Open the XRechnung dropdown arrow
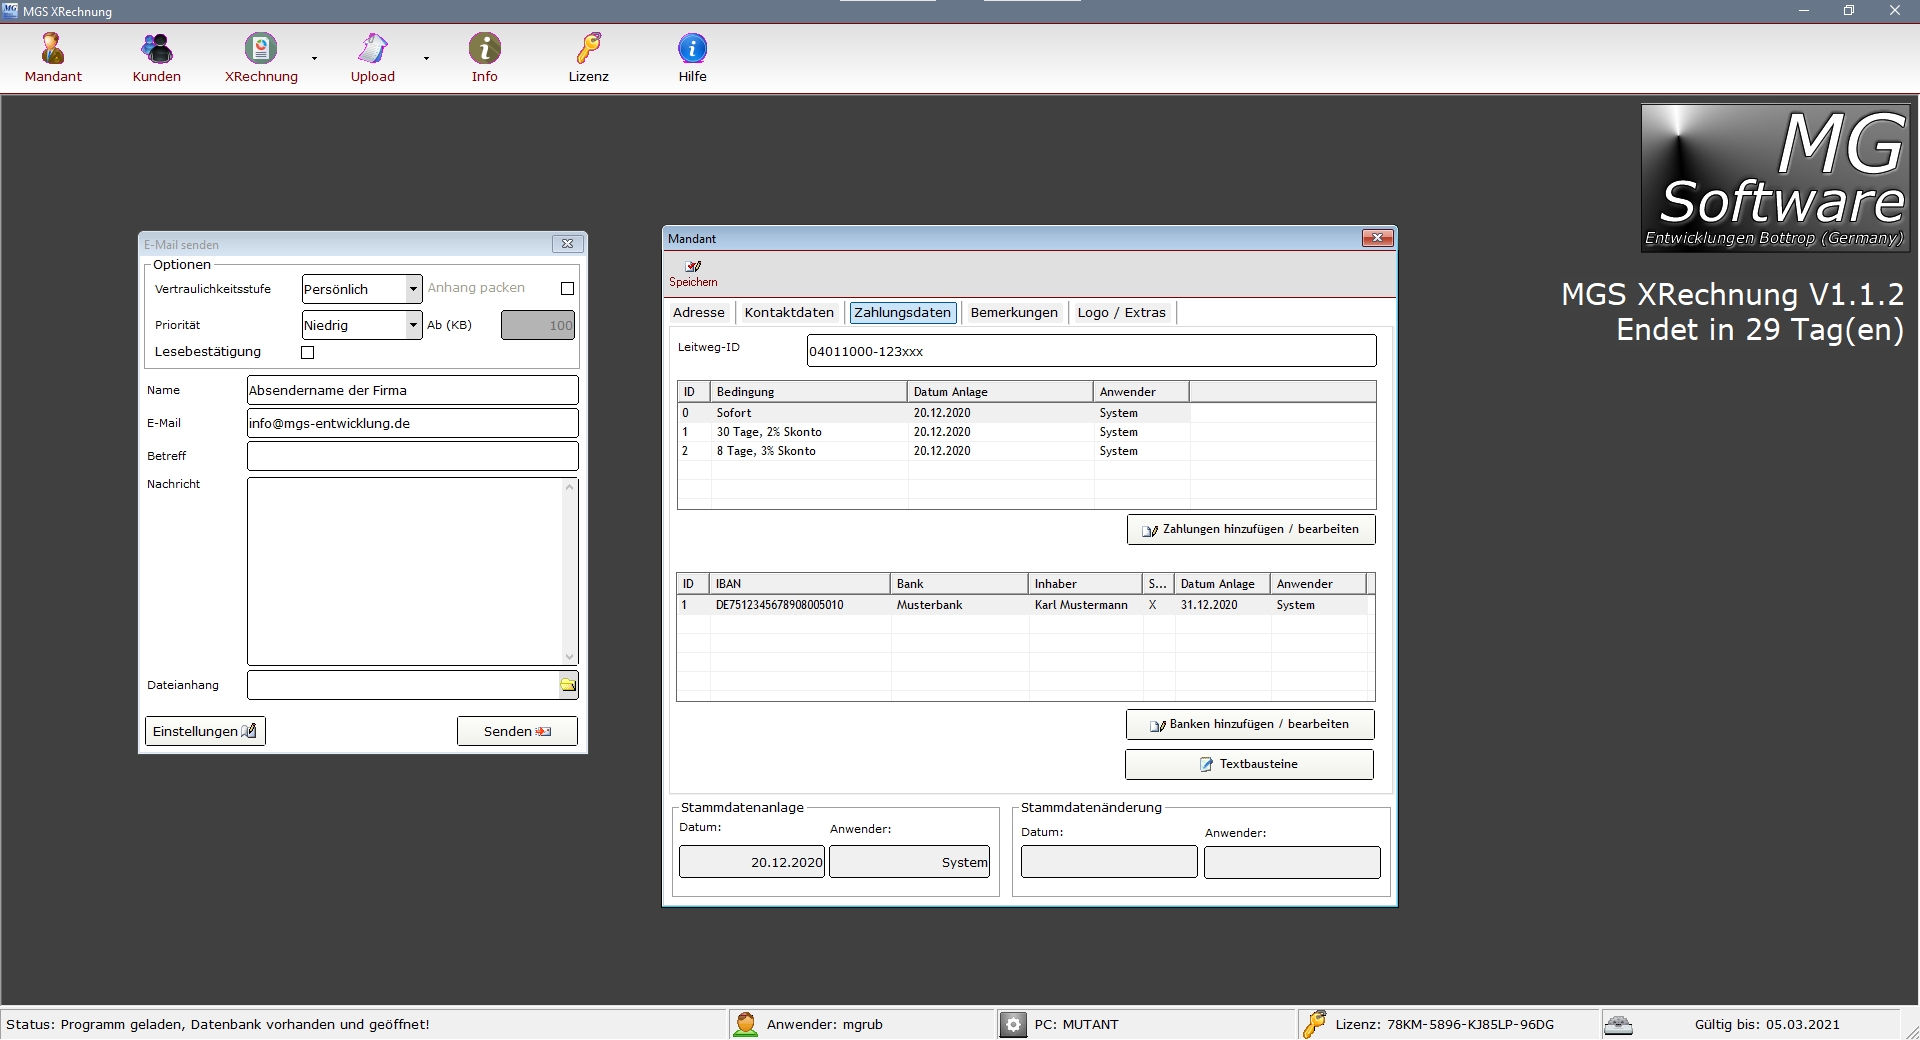1920x1040 pixels. tap(314, 59)
